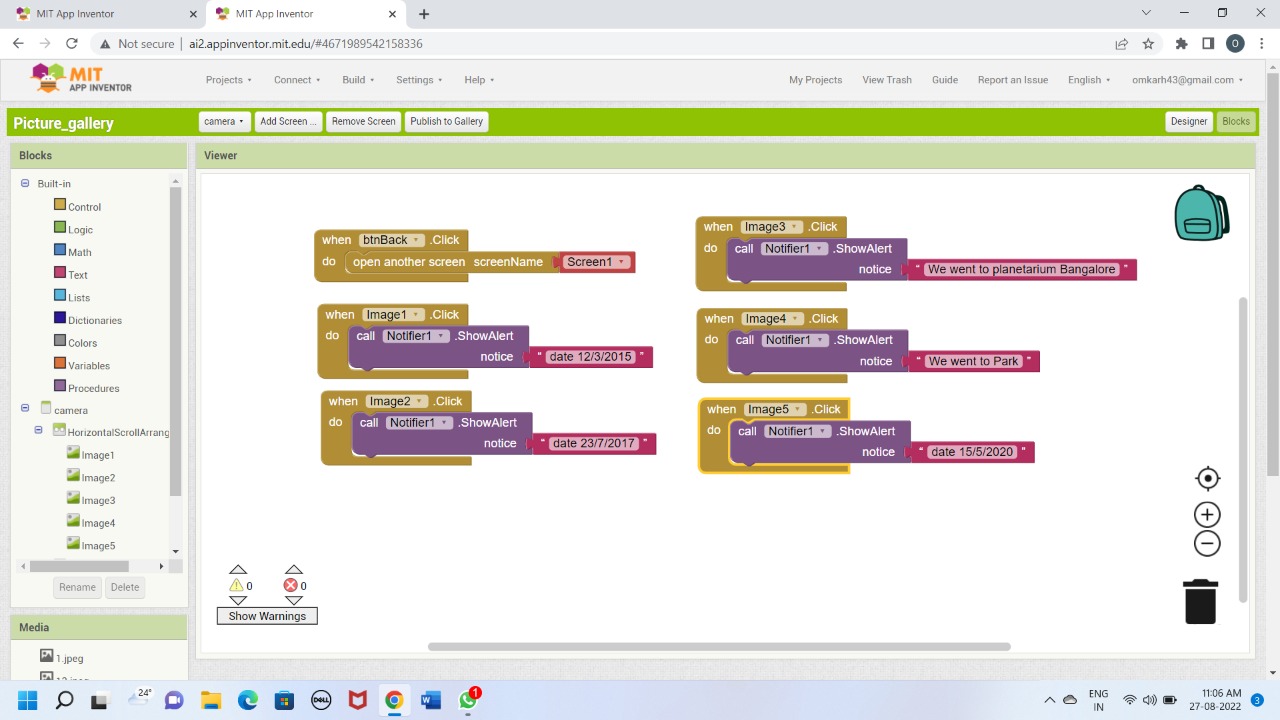Open the Projects menu

pyautogui.click(x=228, y=80)
